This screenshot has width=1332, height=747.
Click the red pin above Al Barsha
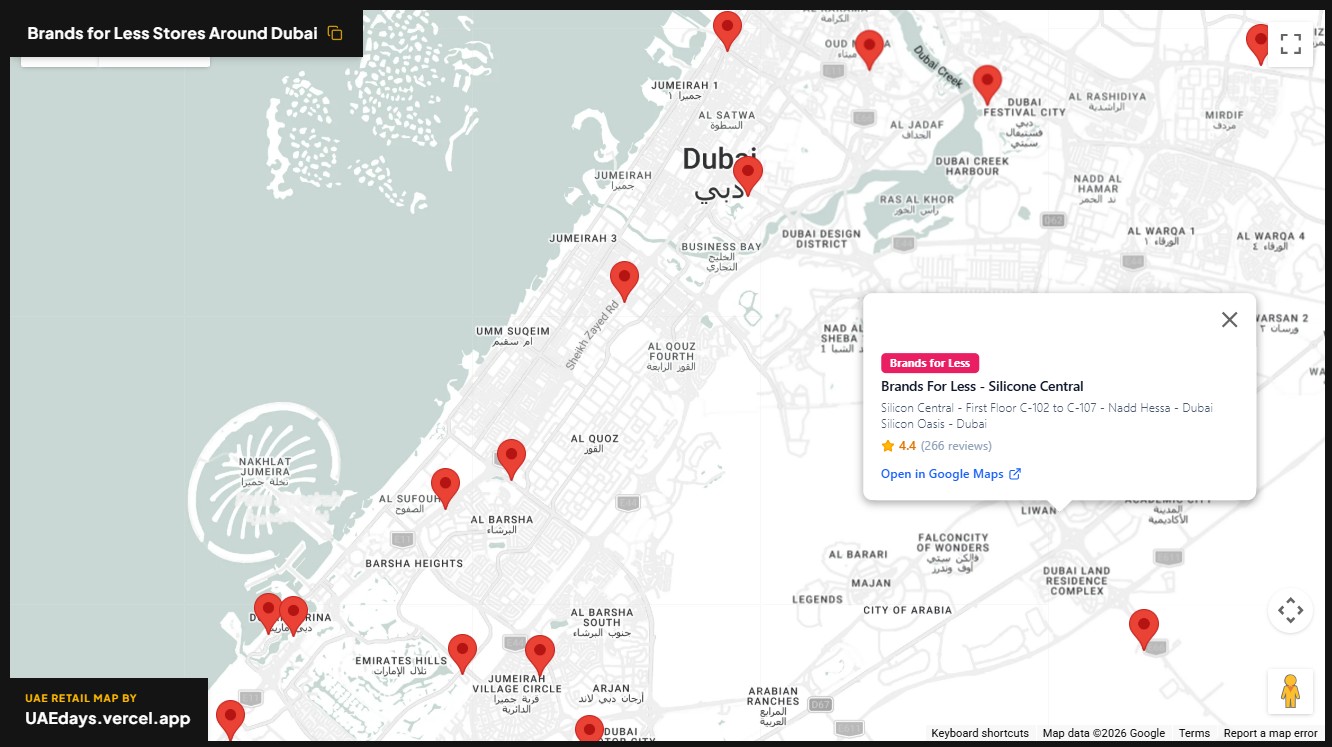point(511,459)
